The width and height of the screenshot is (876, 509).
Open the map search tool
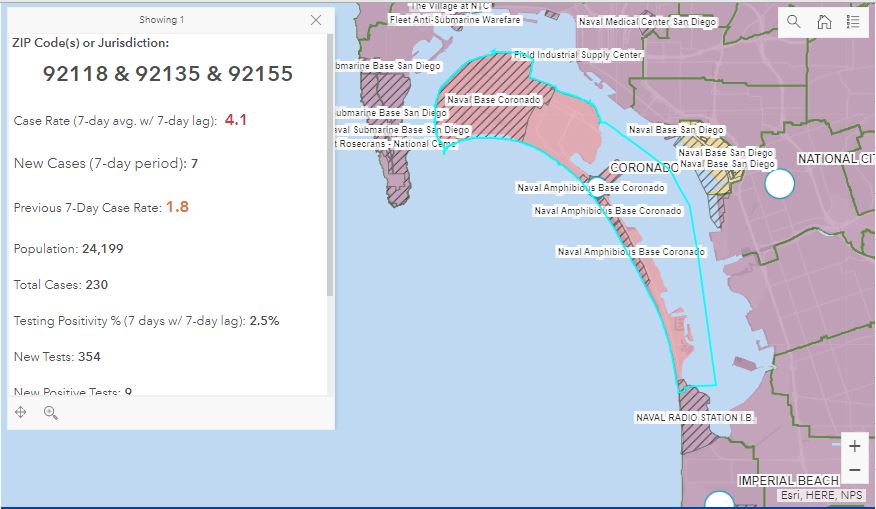794,22
